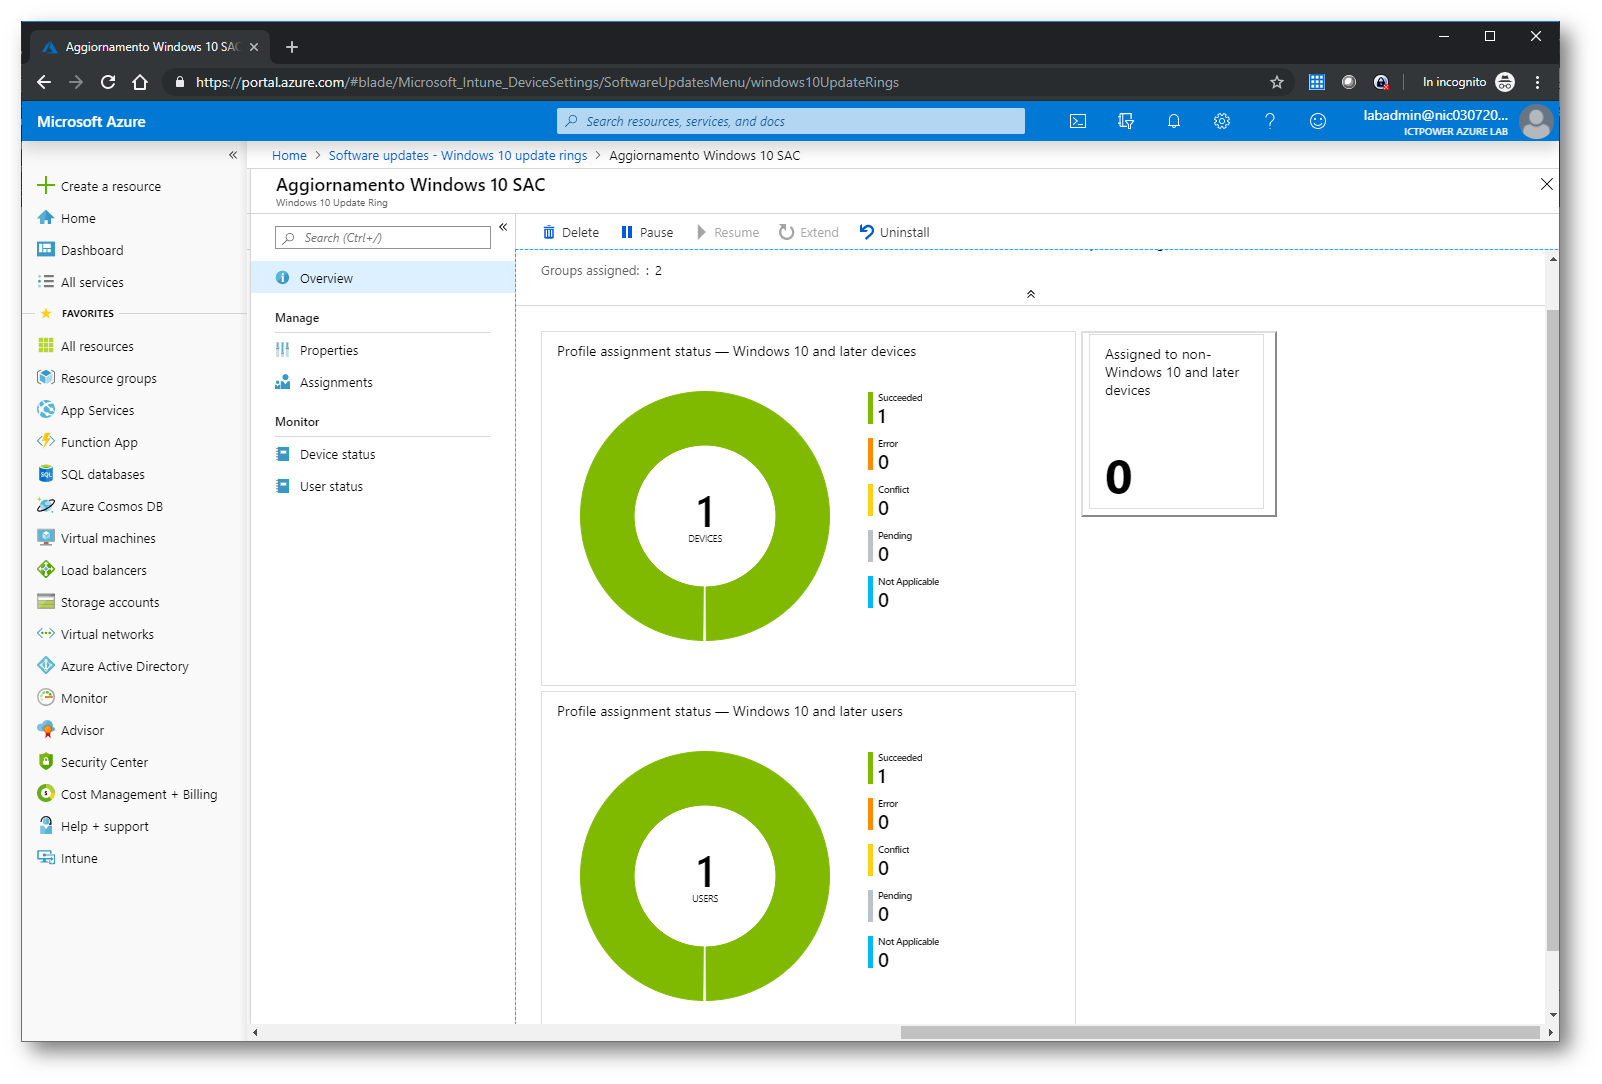The height and width of the screenshot is (1084, 1602).
Task: Collapse the blade resource menu
Action: (x=503, y=227)
